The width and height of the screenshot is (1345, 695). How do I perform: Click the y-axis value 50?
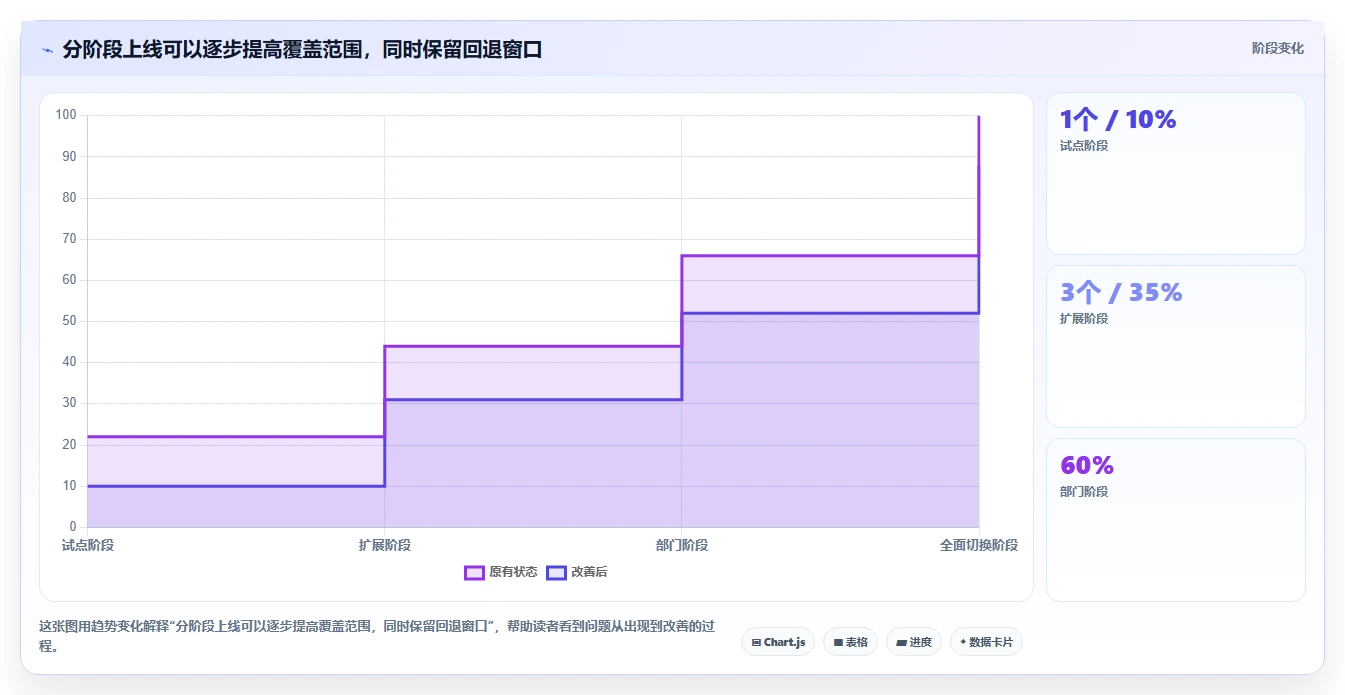(69, 321)
